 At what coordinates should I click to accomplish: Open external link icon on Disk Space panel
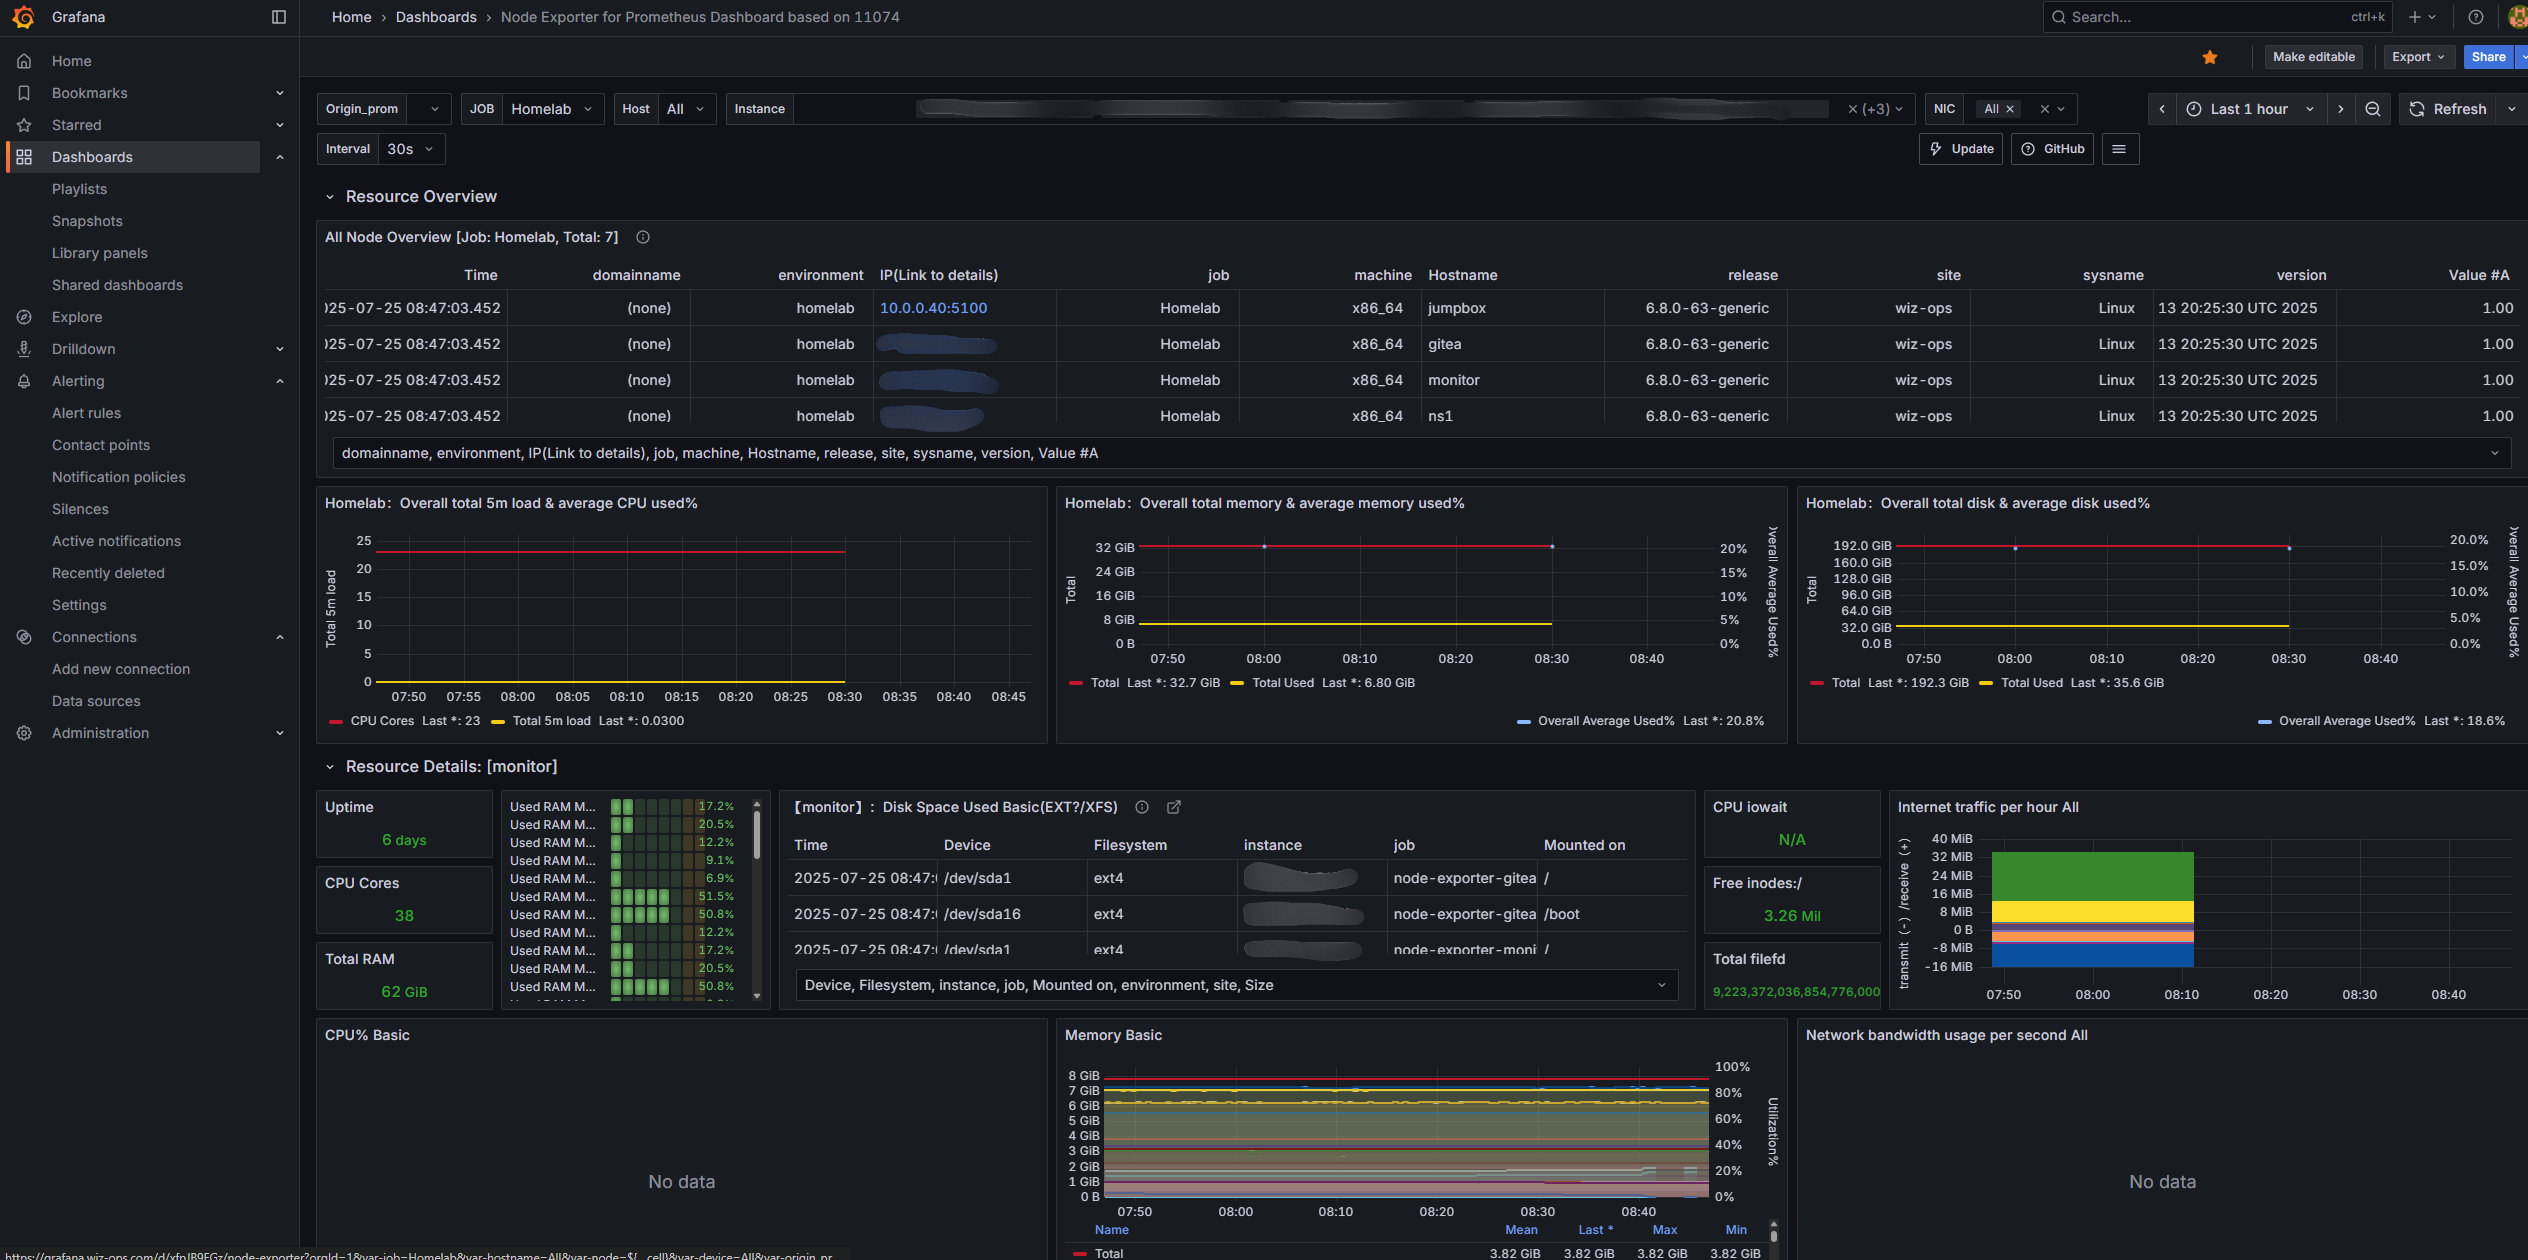coord(1174,807)
